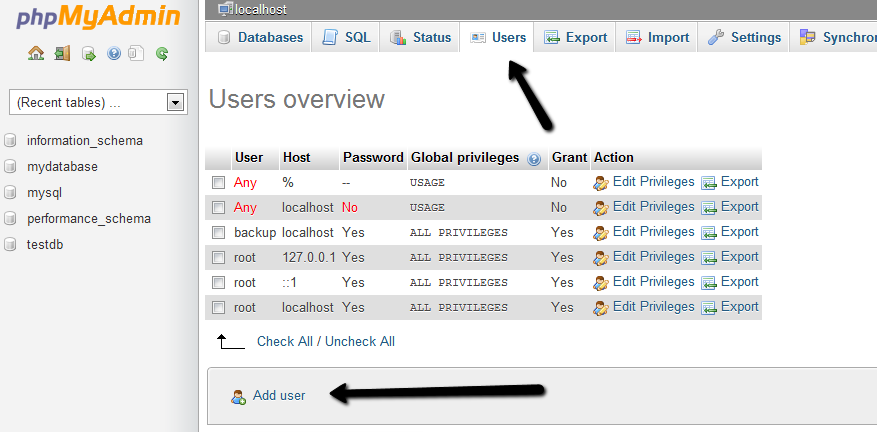Select checkbox for root 127.0.0.1 row
The width and height of the screenshot is (877, 432).
218,258
